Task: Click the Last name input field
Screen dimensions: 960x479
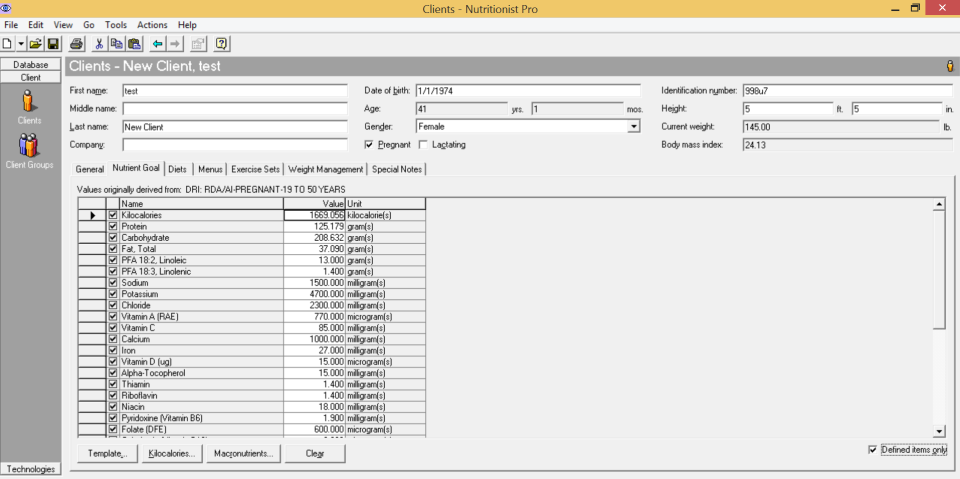Action: coord(234,127)
